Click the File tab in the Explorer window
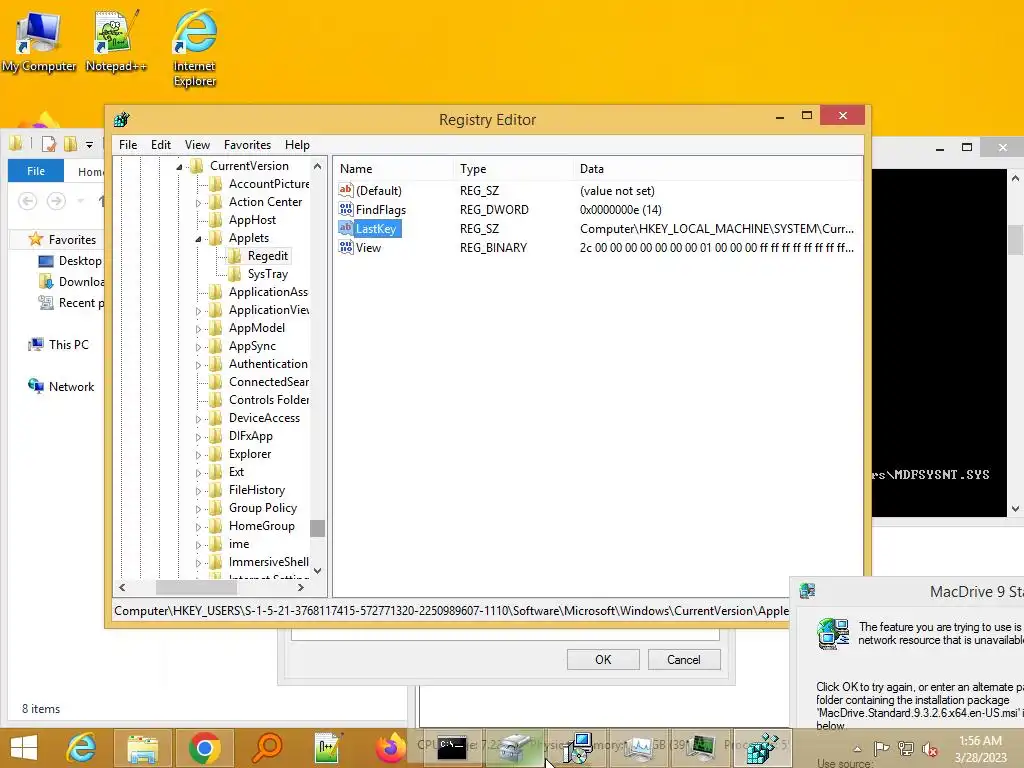Image resolution: width=1024 pixels, height=768 pixels. point(36,171)
